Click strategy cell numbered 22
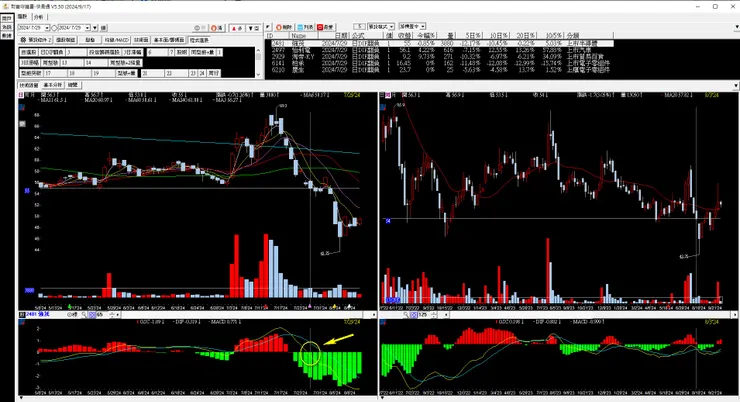The image size is (740, 402). click(176, 73)
